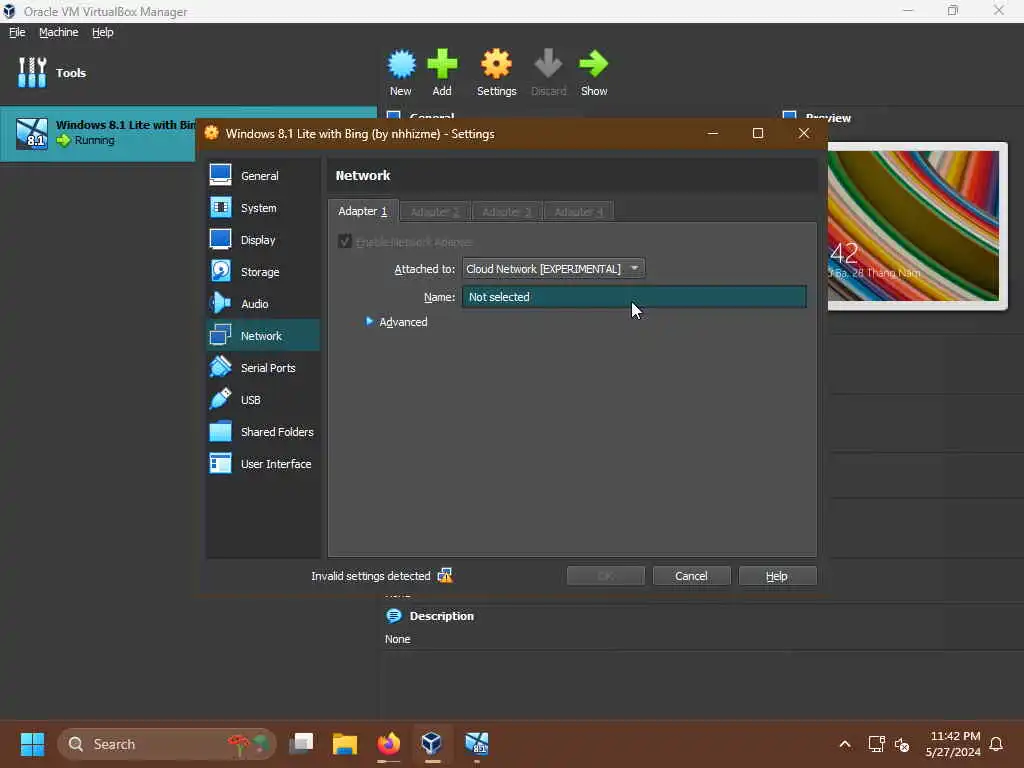Click the invalid settings warning icon
This screenshot has height=768, width=1024.
click(445, 575)
